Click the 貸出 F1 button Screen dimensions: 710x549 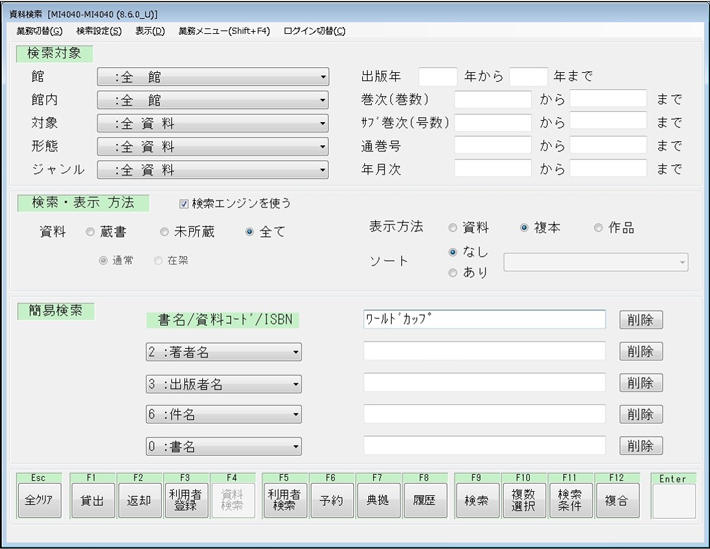pos(93,501)
